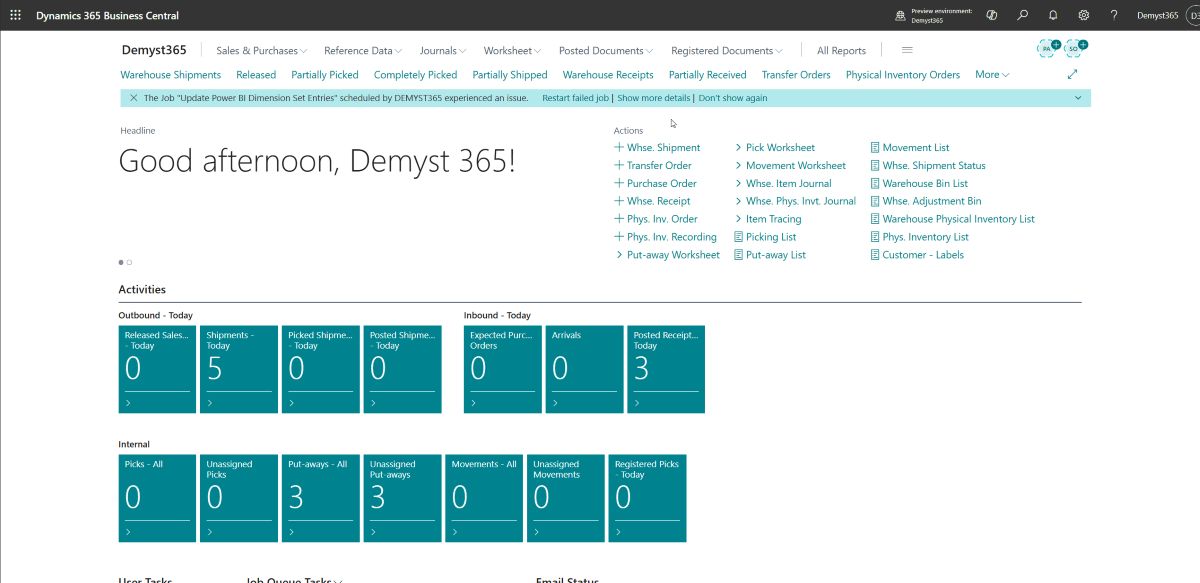
Task: Collapse the job issue notification banner chevron
Action: click(1078, 97)
